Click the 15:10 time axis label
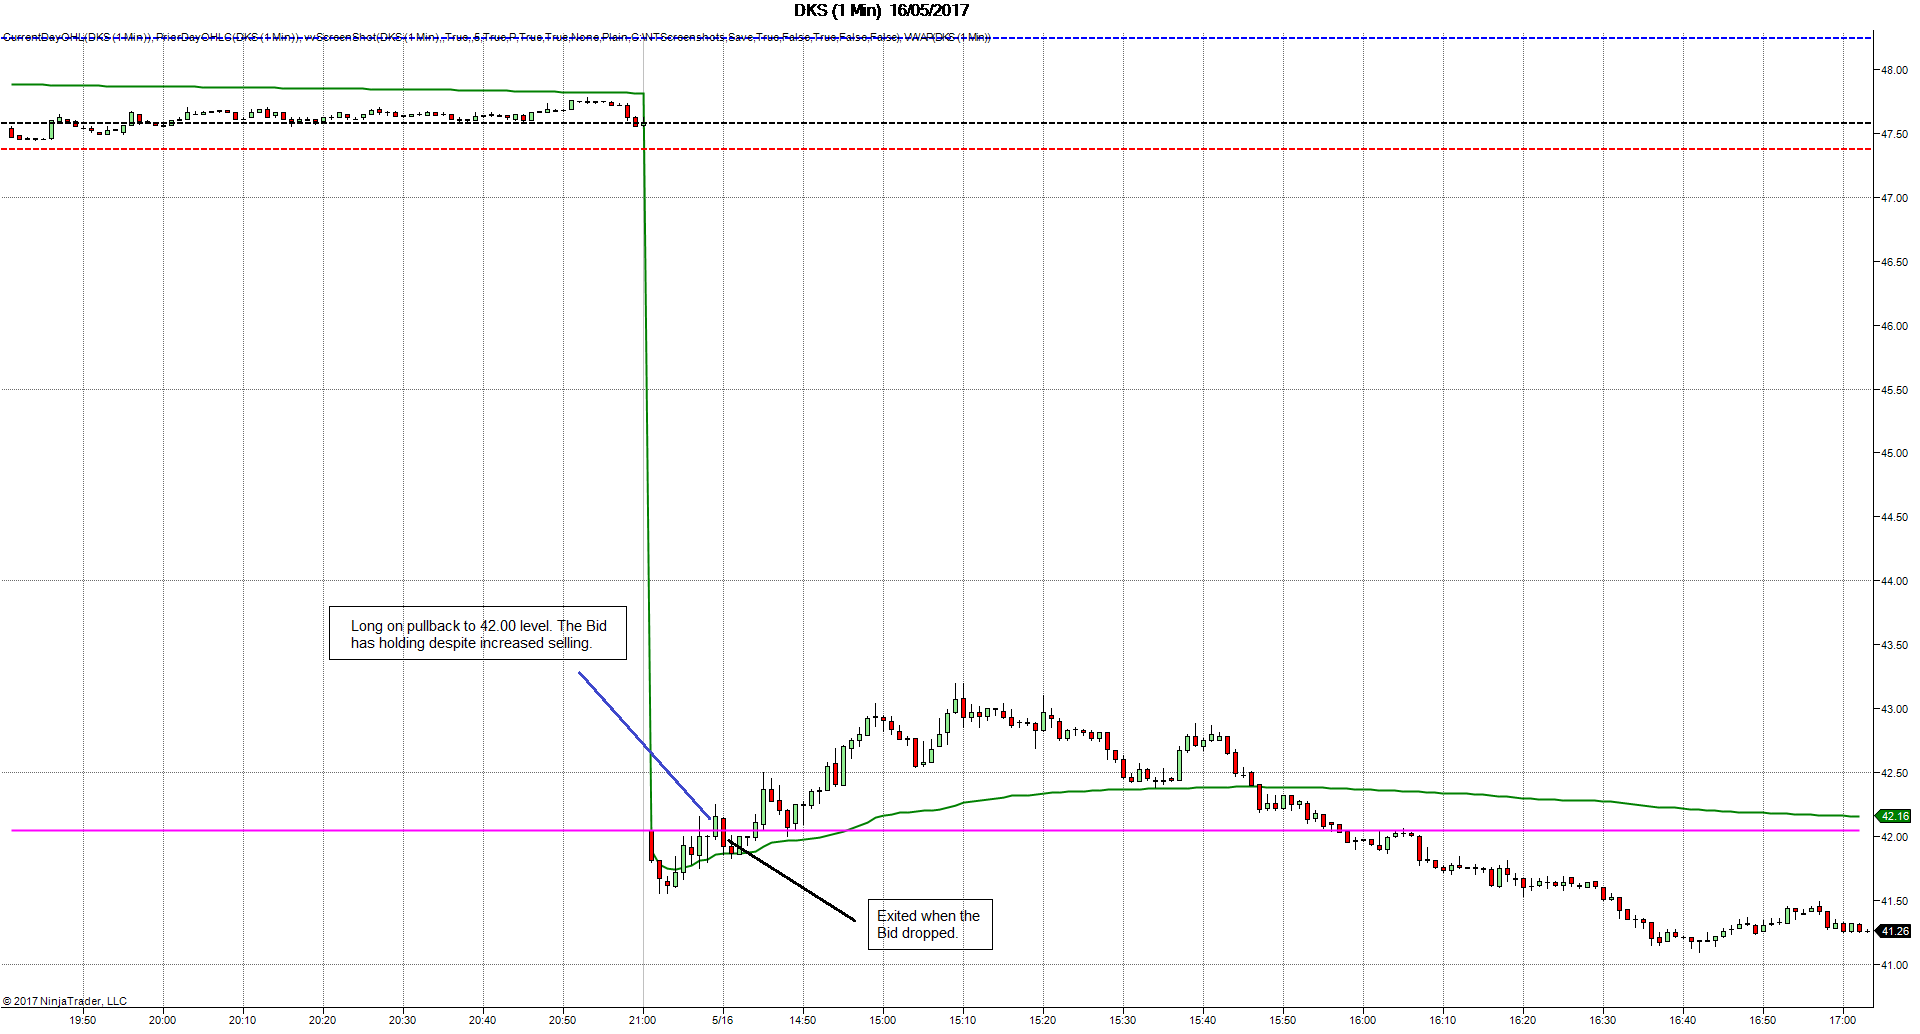1920x1034 pixels. 963,1020
